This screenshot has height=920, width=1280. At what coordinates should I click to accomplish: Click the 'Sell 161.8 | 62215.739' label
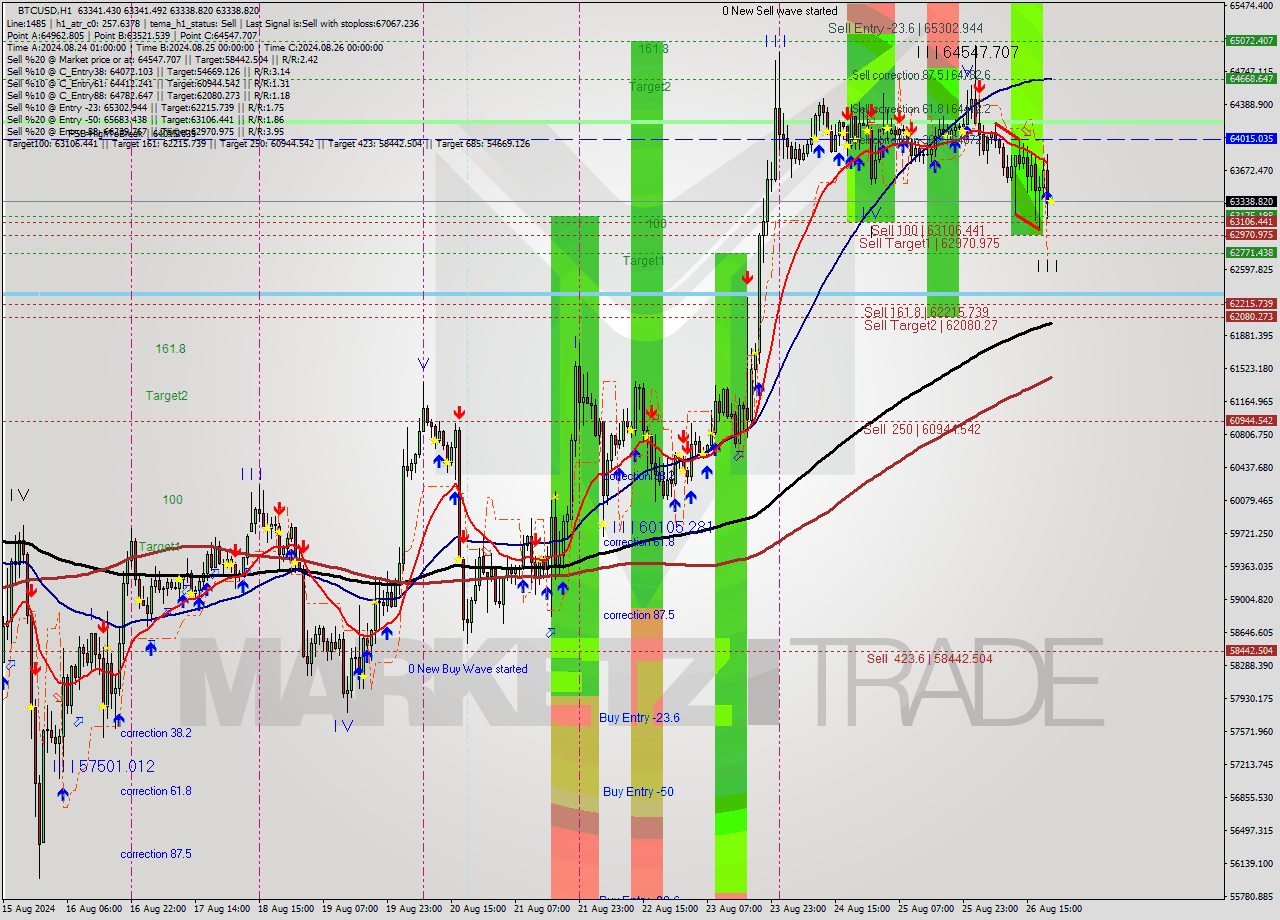pyautogui.click(x=926, y=312)
